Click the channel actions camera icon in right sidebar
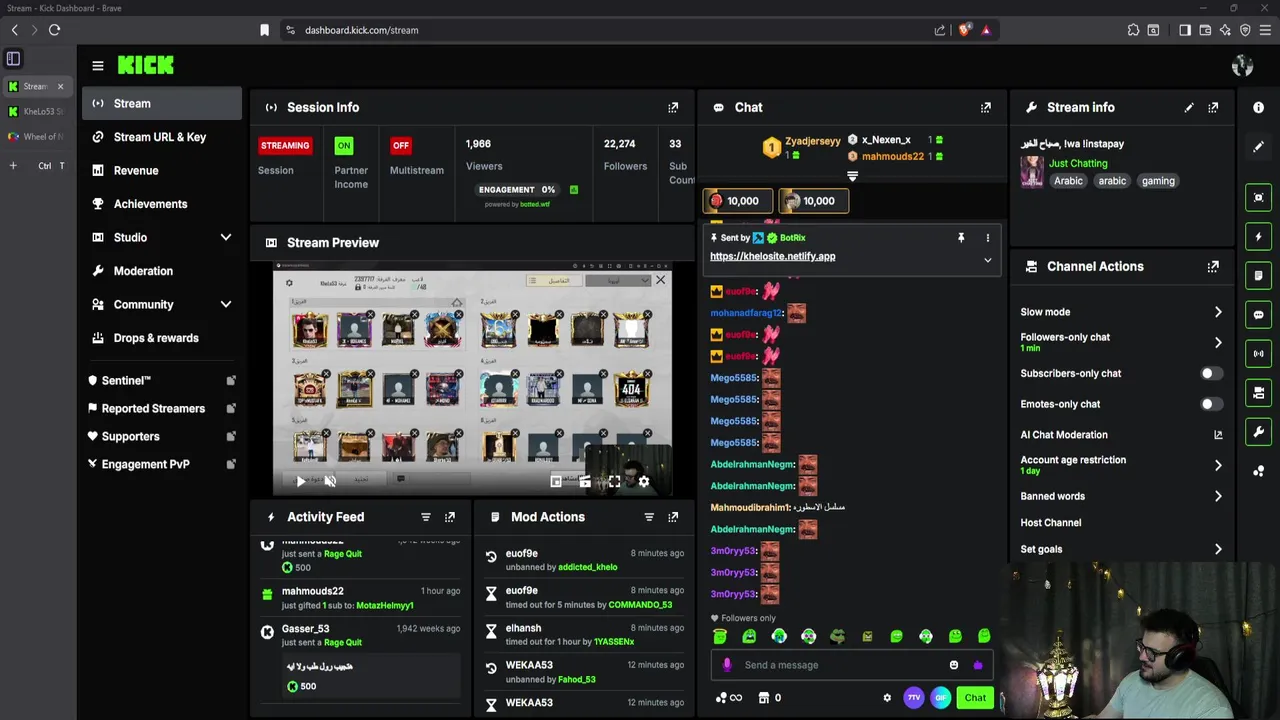 [x=1259, y=392]
